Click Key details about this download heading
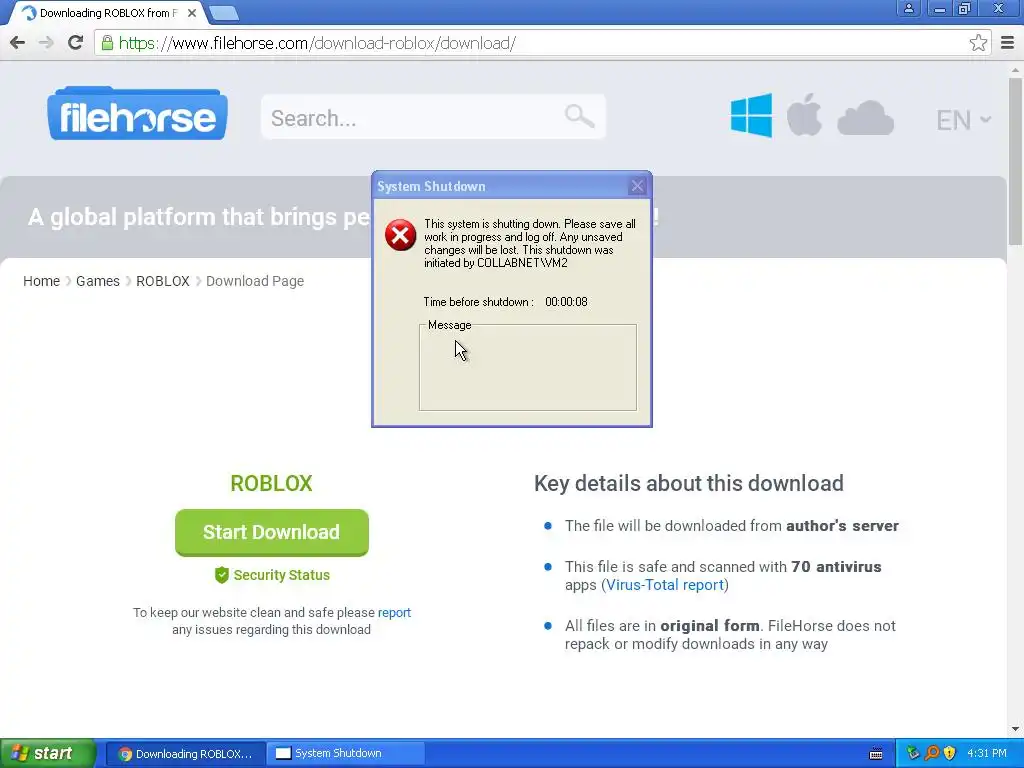Screen dimensions: 1024x768 pos(689,483)
